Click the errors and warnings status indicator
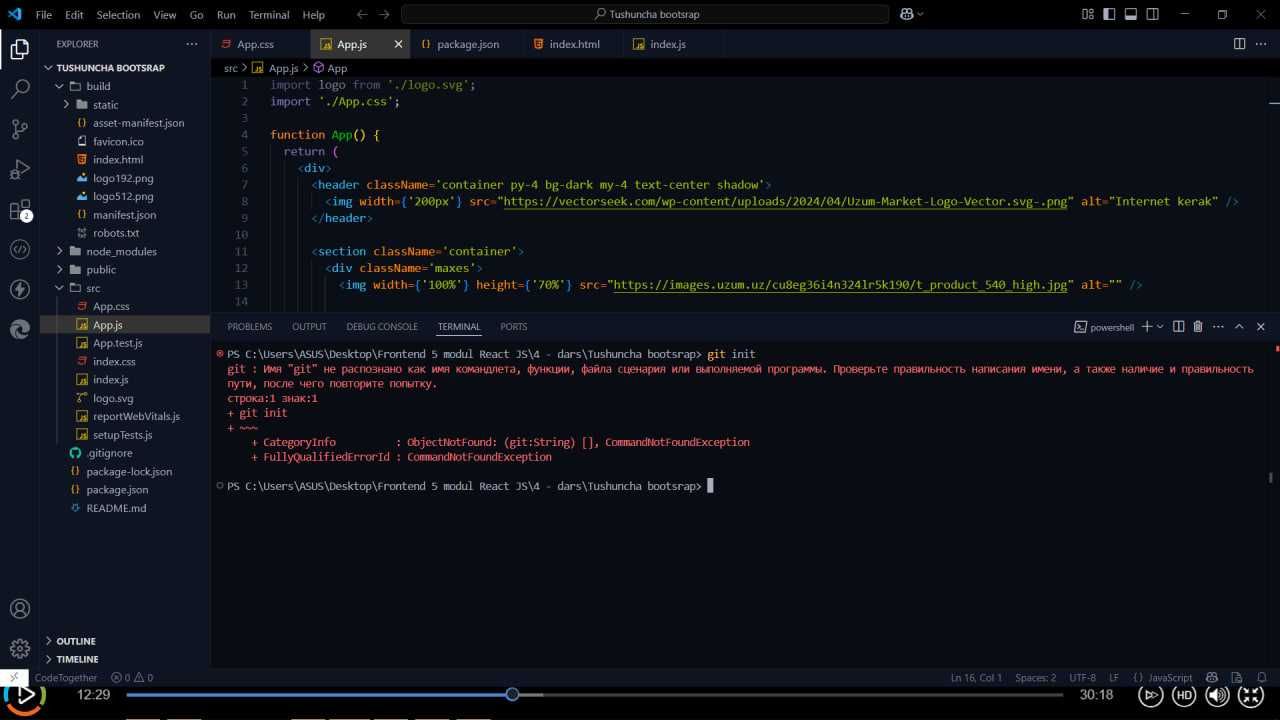The height and width of the screenshot is (720, 1280). tap(132, 678)
